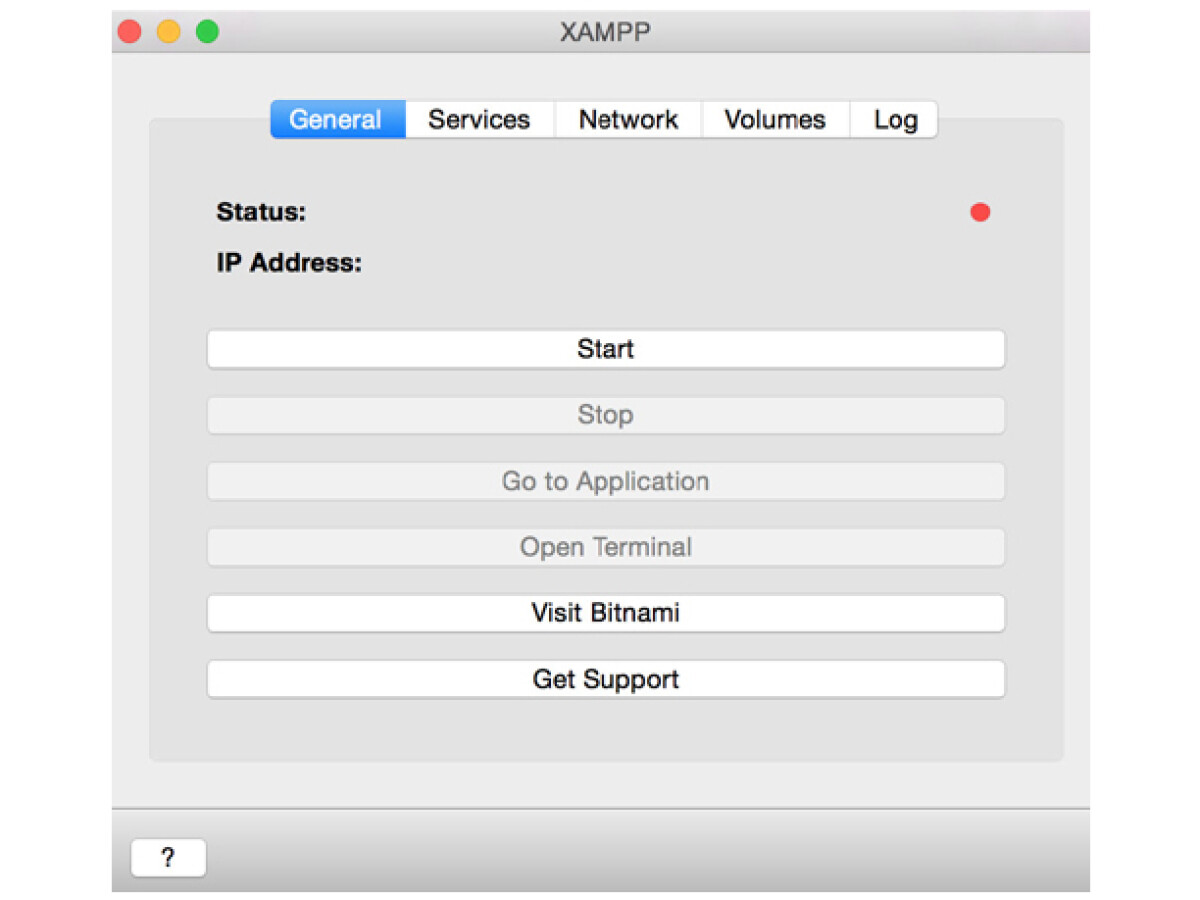This screenshot has height=900, width=1200.
Task: Open the Visit Bitnami link button
Action: (x=606, y=613)
